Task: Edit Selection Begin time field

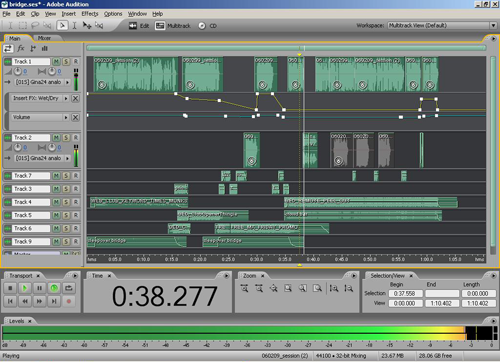Action: tap(405, 294)
